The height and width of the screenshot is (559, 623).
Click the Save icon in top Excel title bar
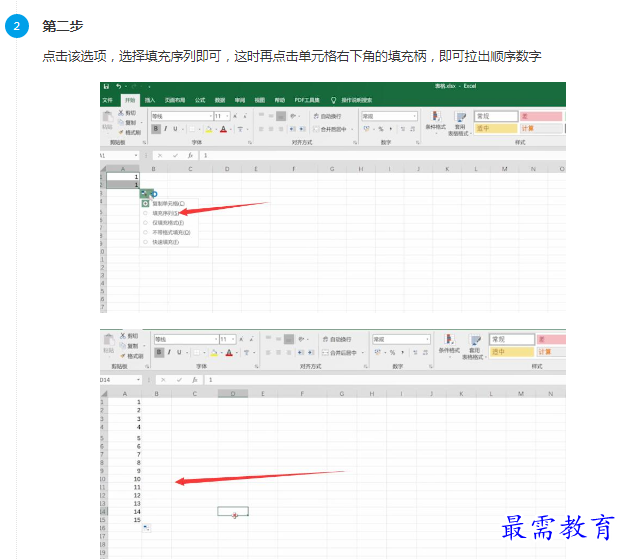click(106, 86)
